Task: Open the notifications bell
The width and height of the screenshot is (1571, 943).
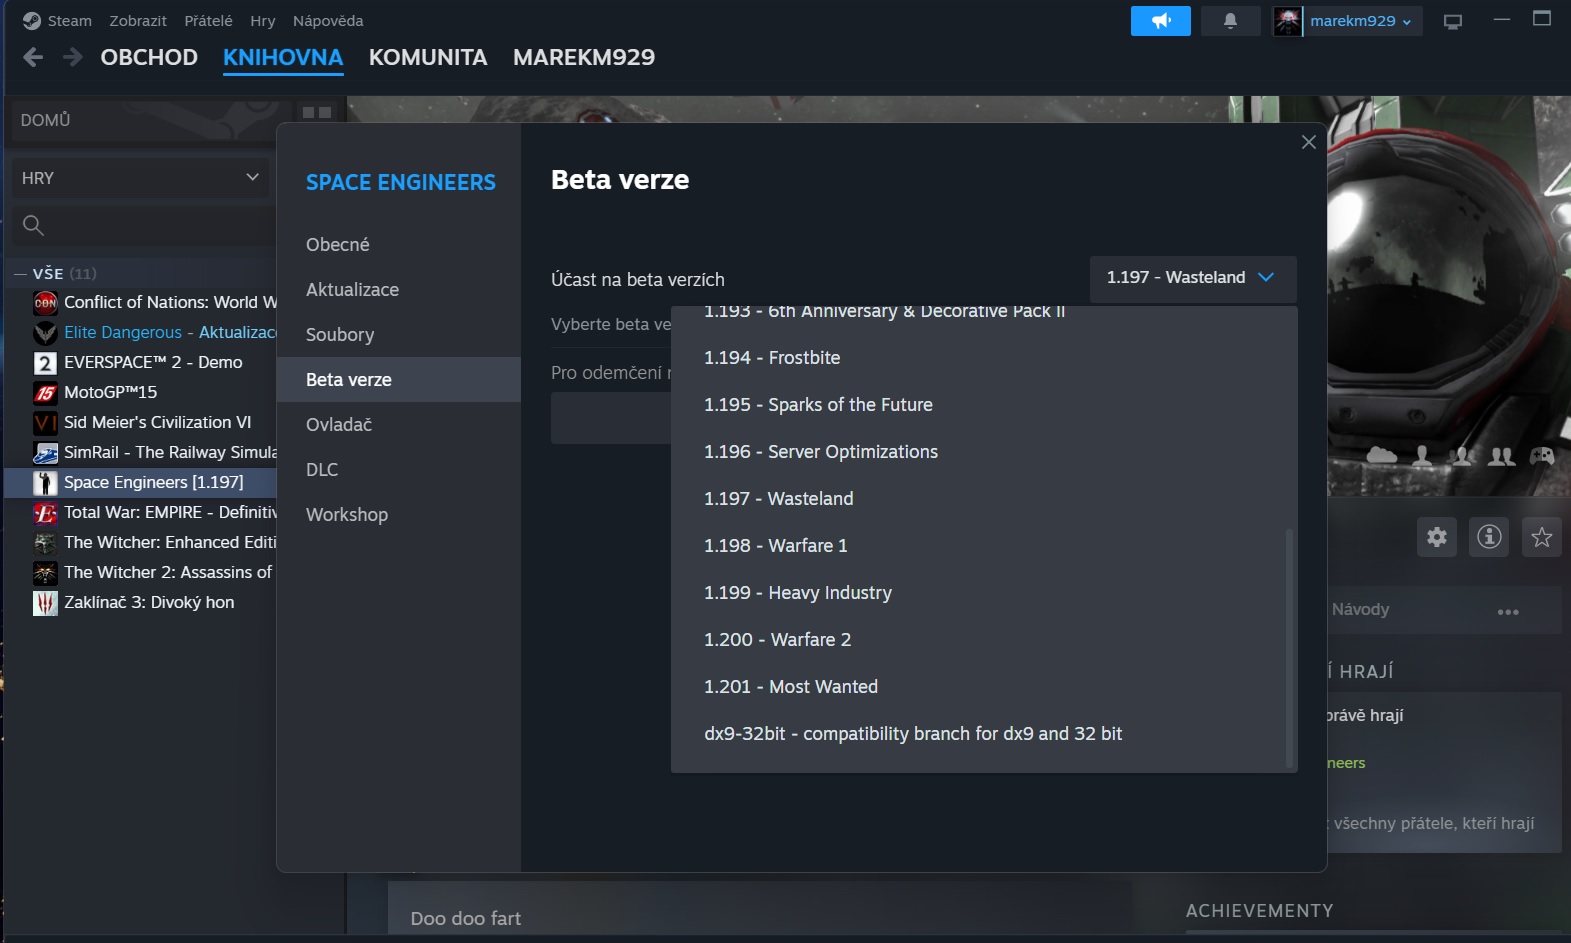Action: [1230, 21]
